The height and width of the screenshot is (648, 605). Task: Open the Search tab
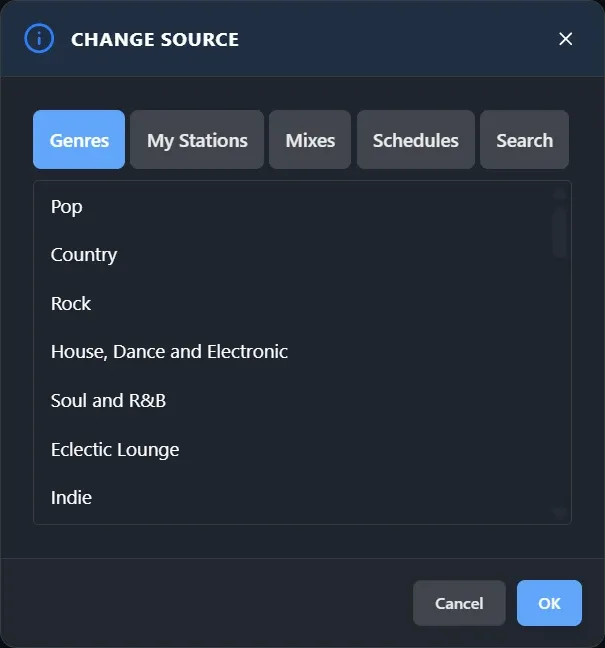click(524, 140)
